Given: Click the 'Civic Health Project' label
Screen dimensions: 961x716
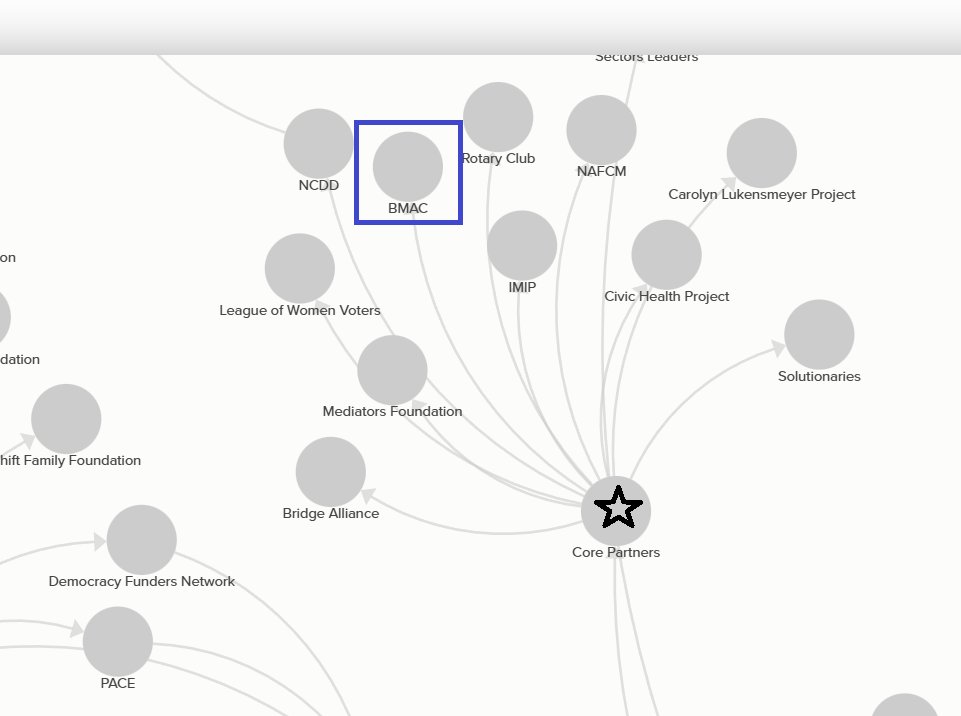Looking at the screenshot, I should click(667, 296).
